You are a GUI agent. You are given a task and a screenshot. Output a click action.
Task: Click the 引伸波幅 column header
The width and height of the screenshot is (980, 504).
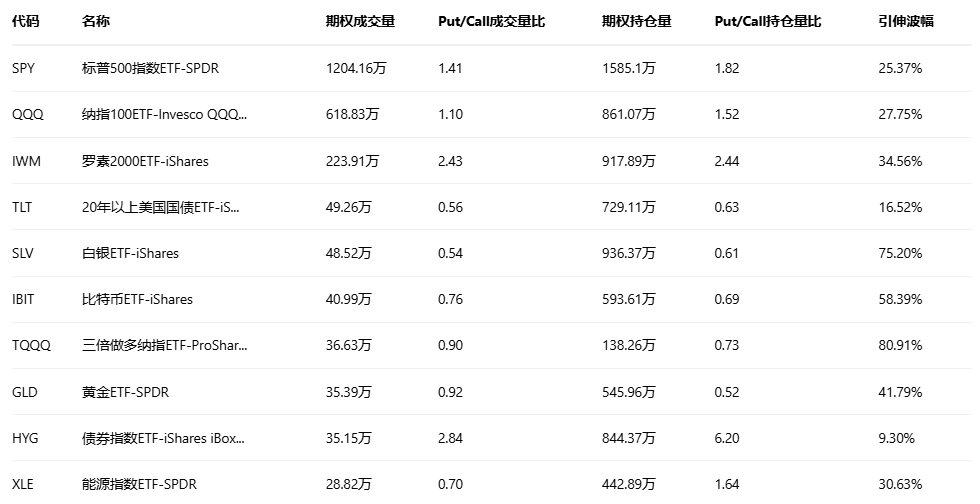click(905, 21)
